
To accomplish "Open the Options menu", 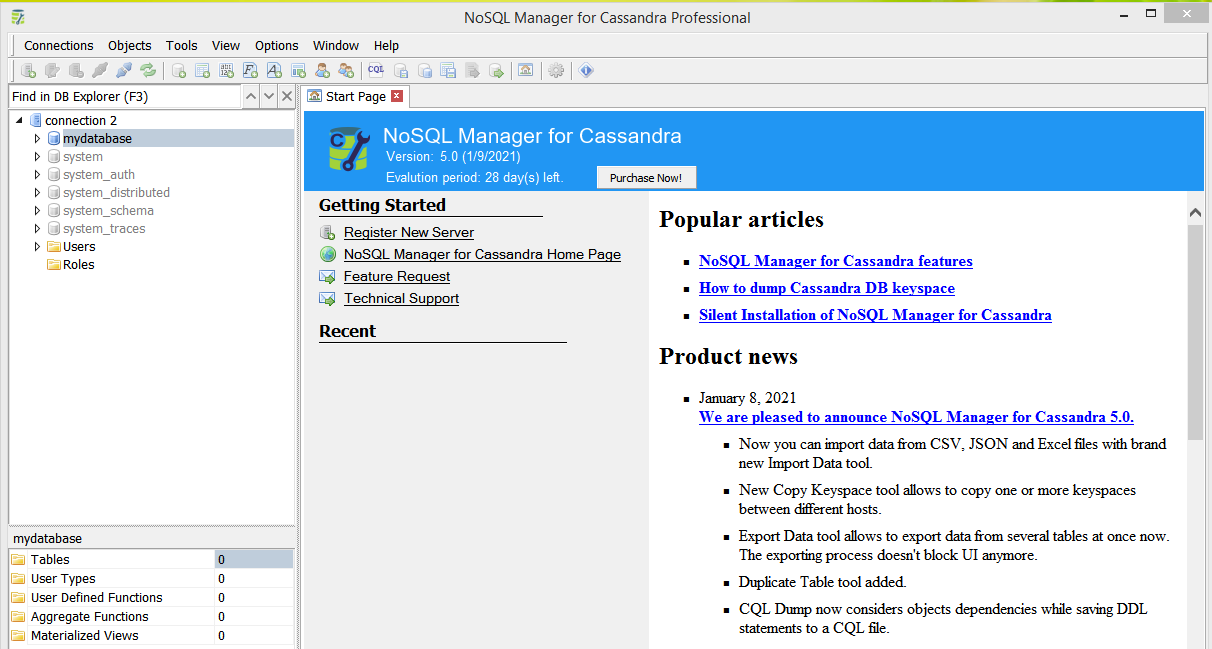I will (277, 45).
